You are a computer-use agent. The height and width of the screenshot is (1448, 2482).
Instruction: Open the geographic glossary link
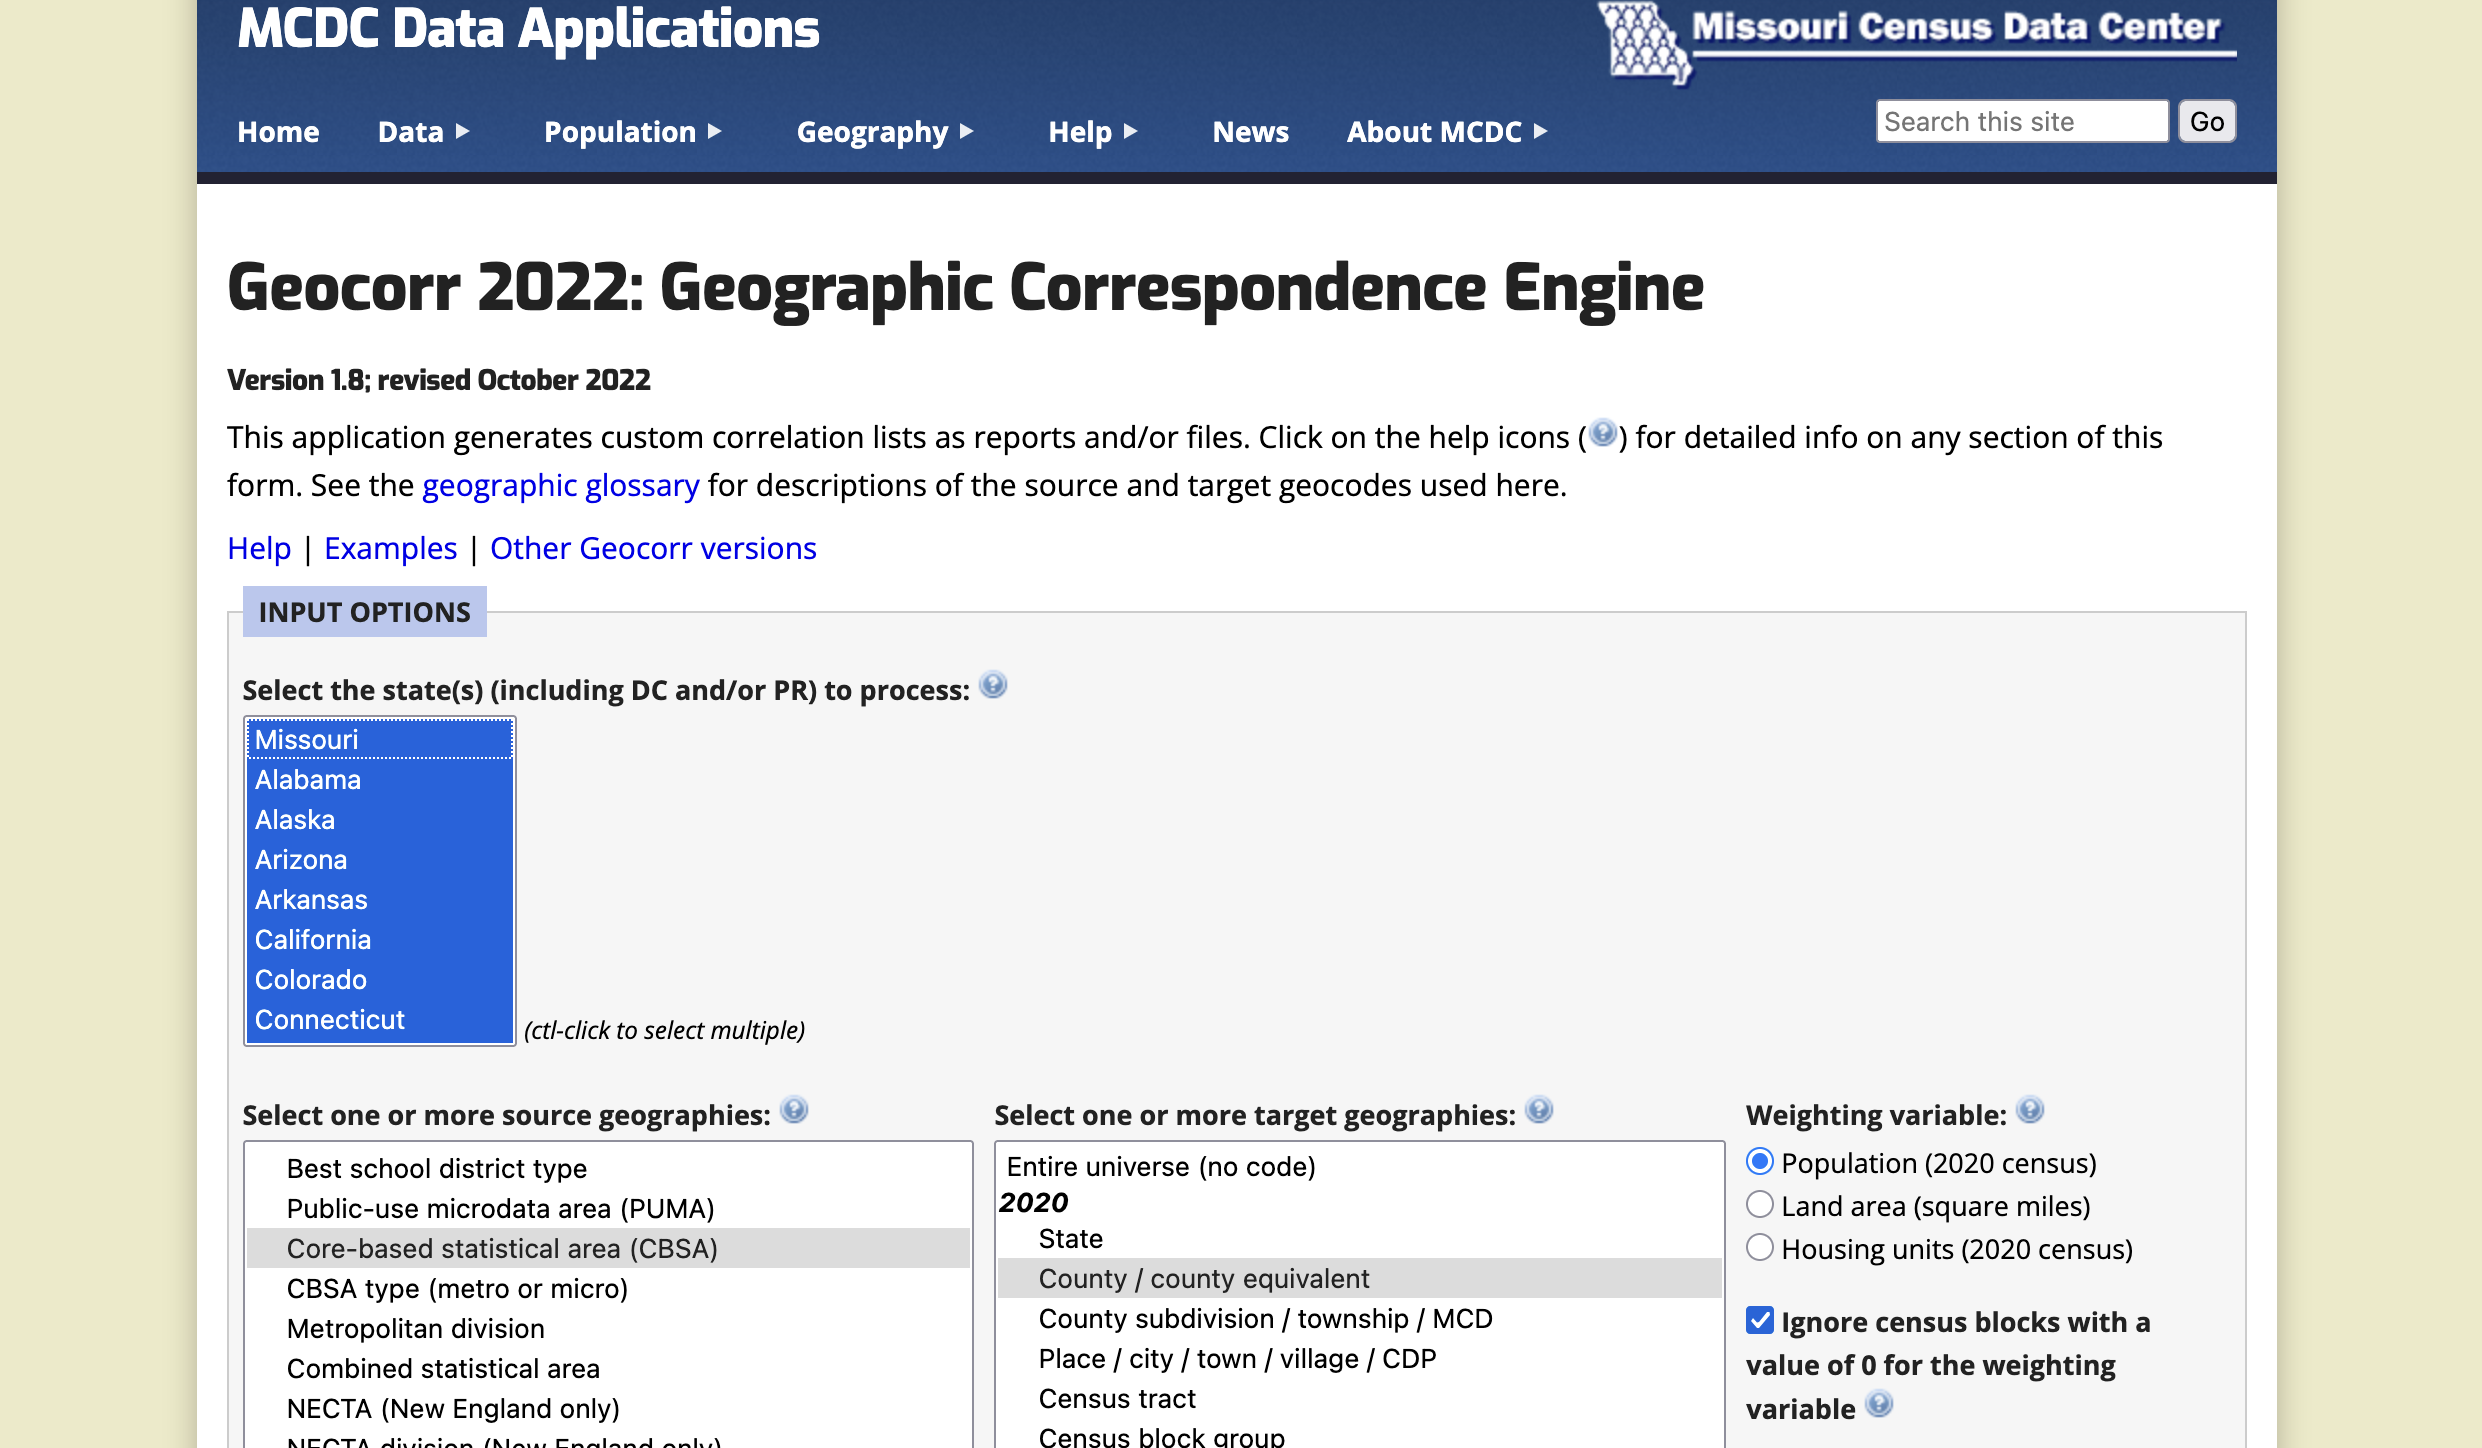(x=560, y=486)
